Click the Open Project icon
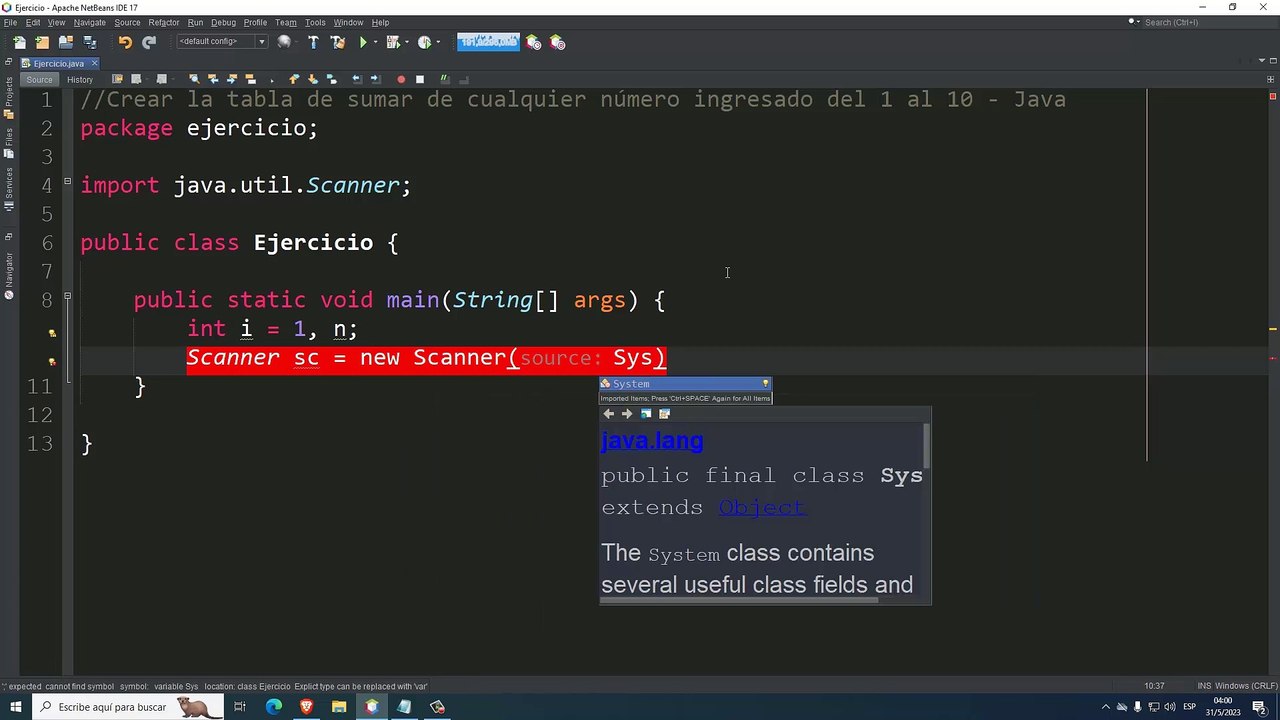The width and height of the screenshot is (1280, 720). pyautogui.click(x=66, y=42)
